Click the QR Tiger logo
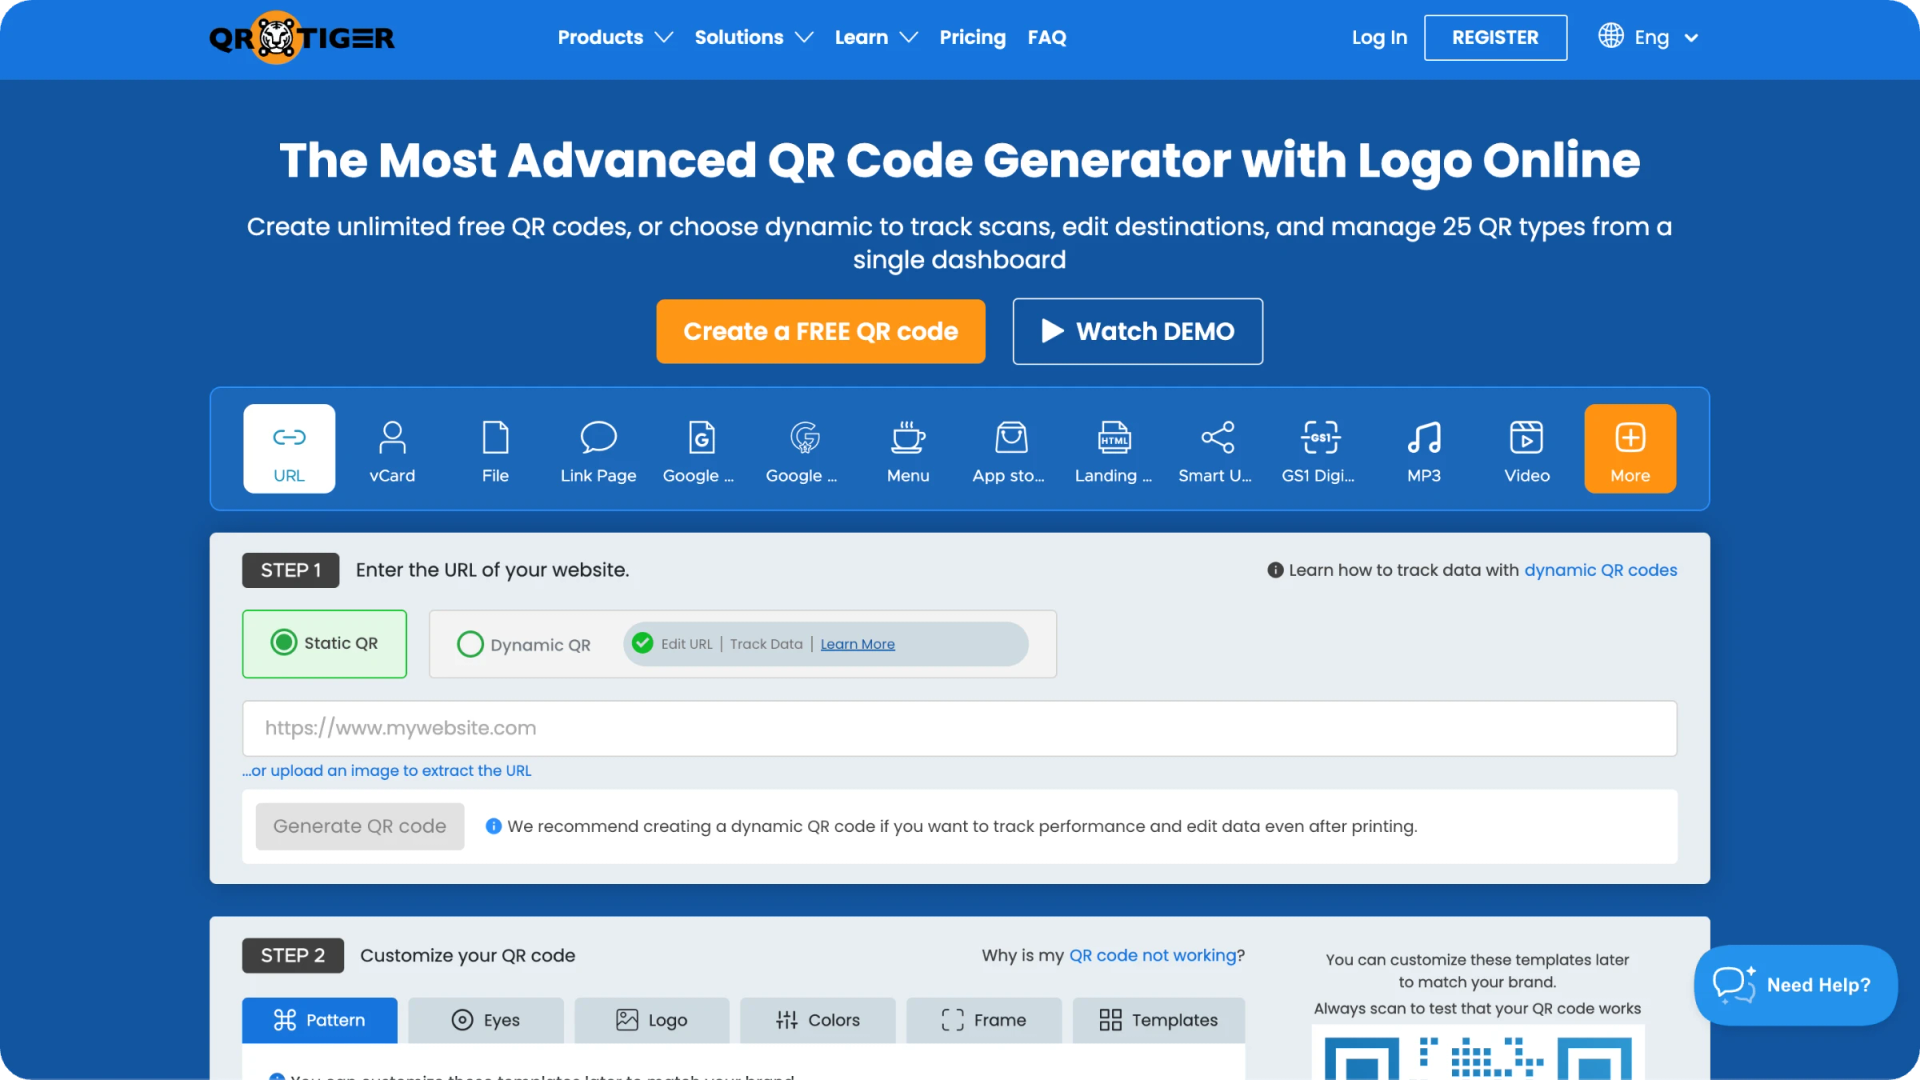Viewport: 1920px width, 1080px height. [x=302, y=38]
